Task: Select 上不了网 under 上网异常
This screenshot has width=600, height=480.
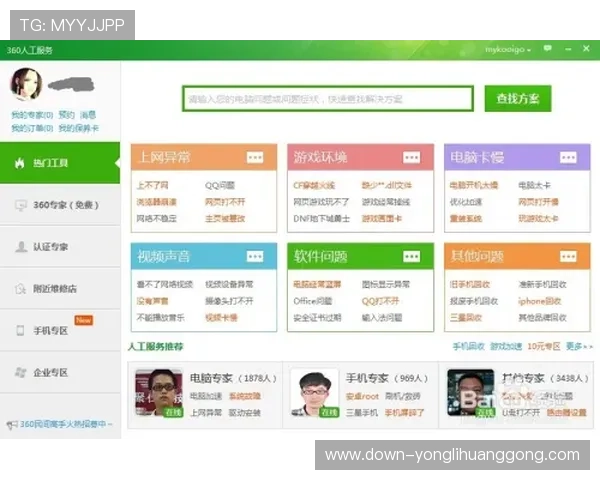Action: point(152,186)
